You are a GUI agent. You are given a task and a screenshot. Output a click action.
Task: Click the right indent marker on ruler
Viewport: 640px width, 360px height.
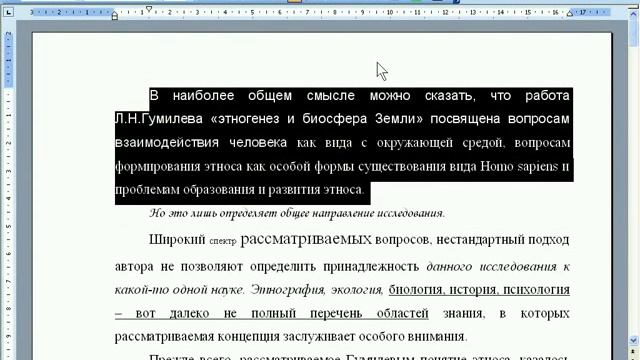(569, 14)
